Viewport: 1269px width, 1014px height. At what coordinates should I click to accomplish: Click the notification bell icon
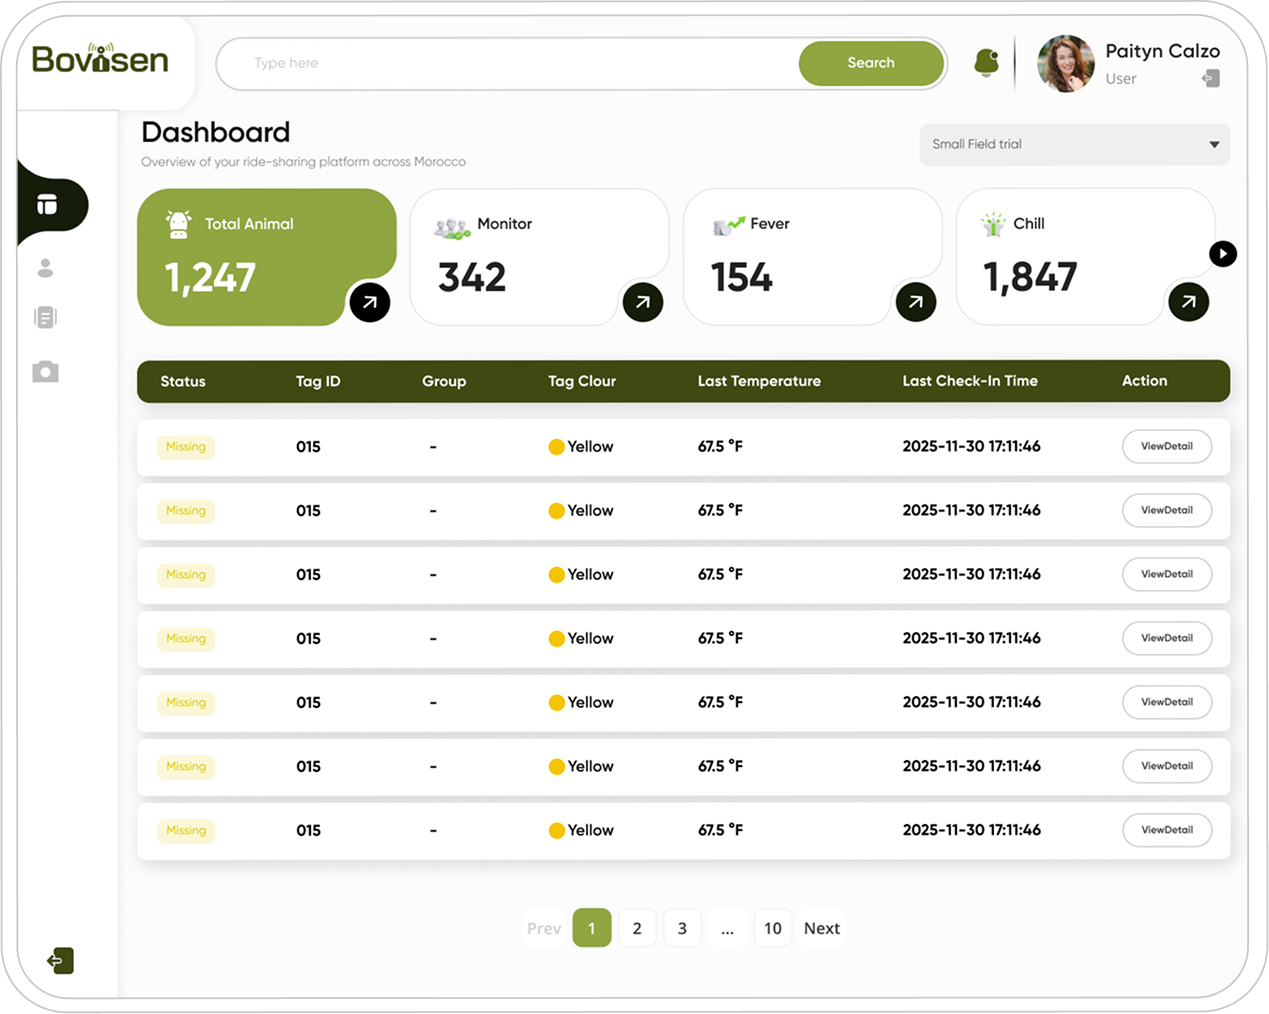(x=986, y=63)
